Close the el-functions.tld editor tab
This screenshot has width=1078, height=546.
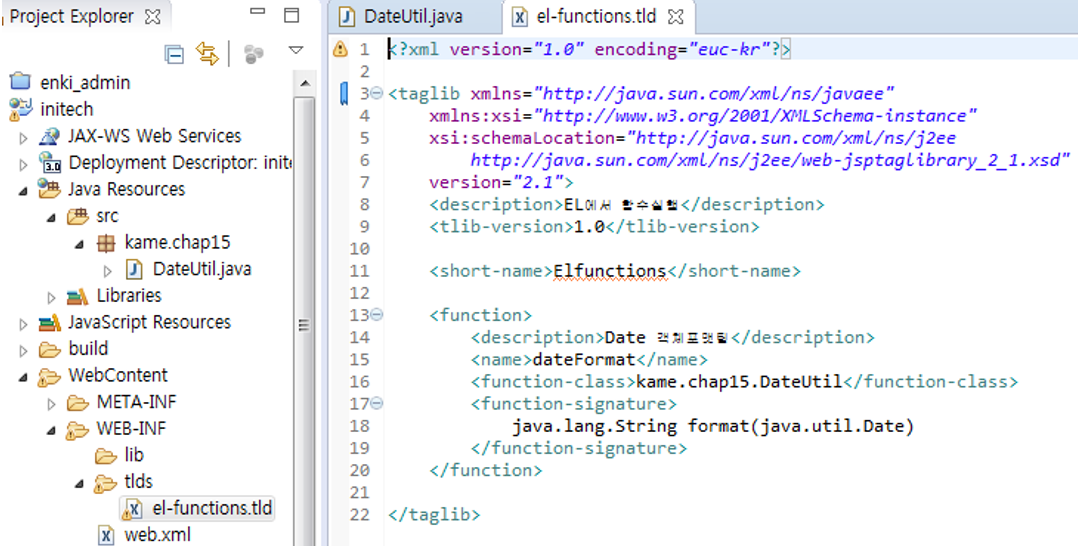(x=676, y=17)
